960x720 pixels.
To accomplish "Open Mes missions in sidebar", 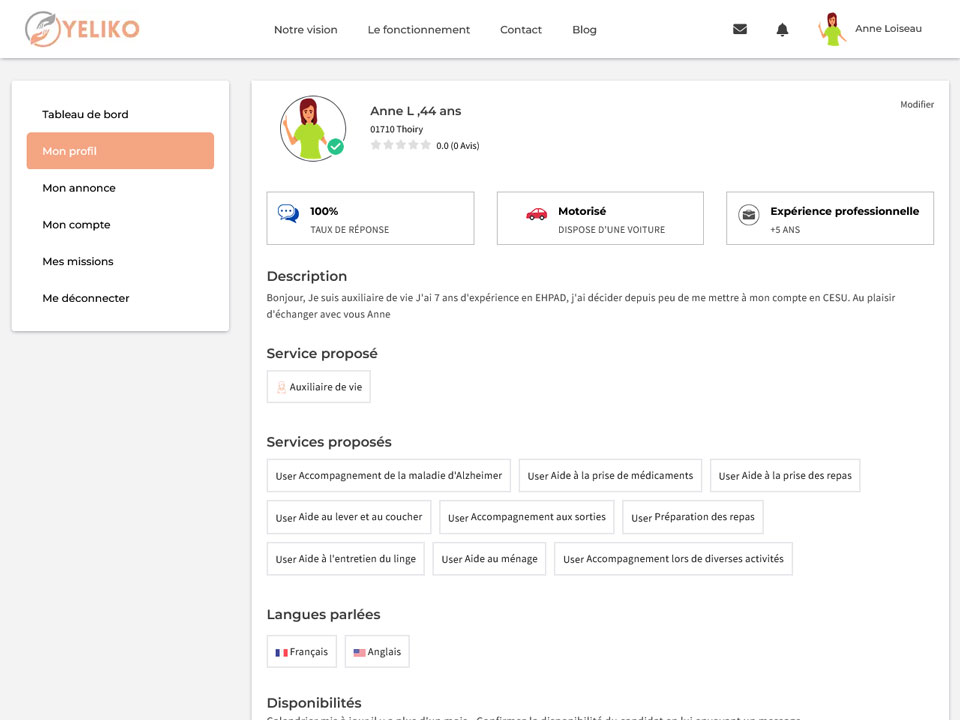I will [x=78, y=261].
